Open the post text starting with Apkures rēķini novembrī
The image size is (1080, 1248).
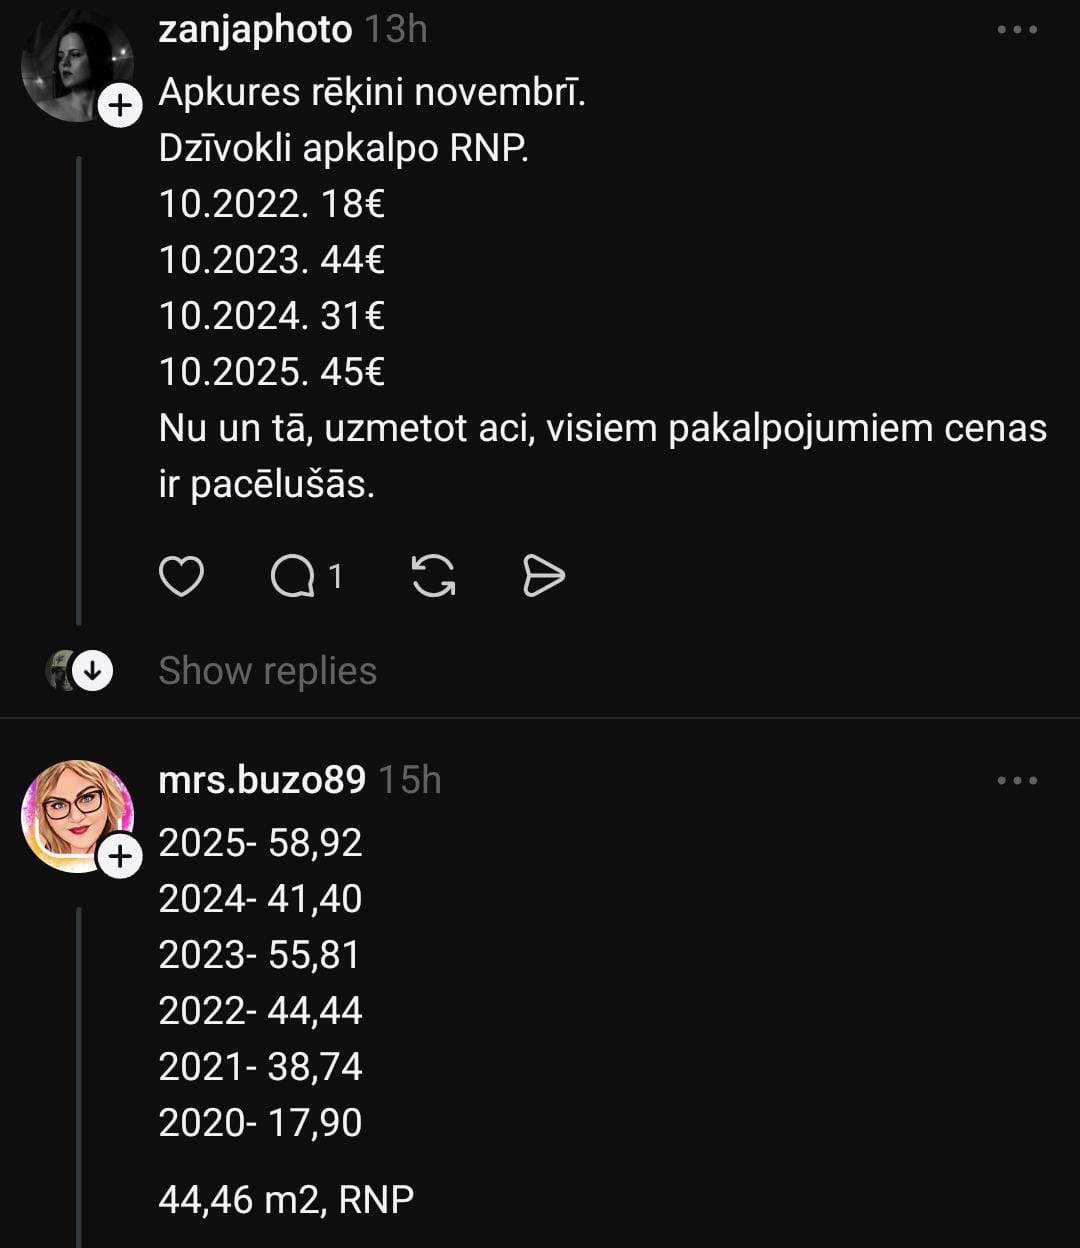tap(371, 93)
